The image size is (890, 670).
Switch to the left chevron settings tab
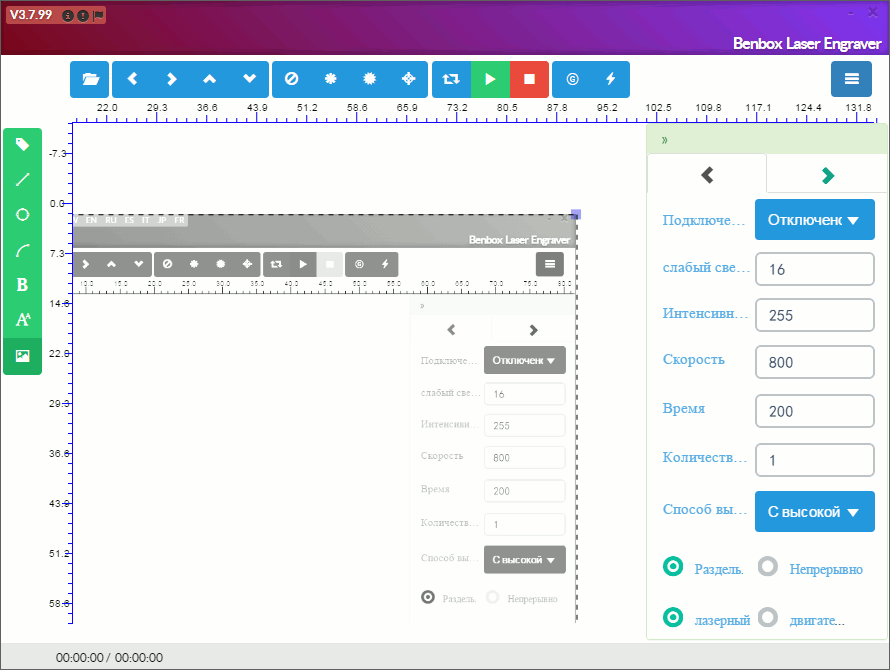[707, 175]
